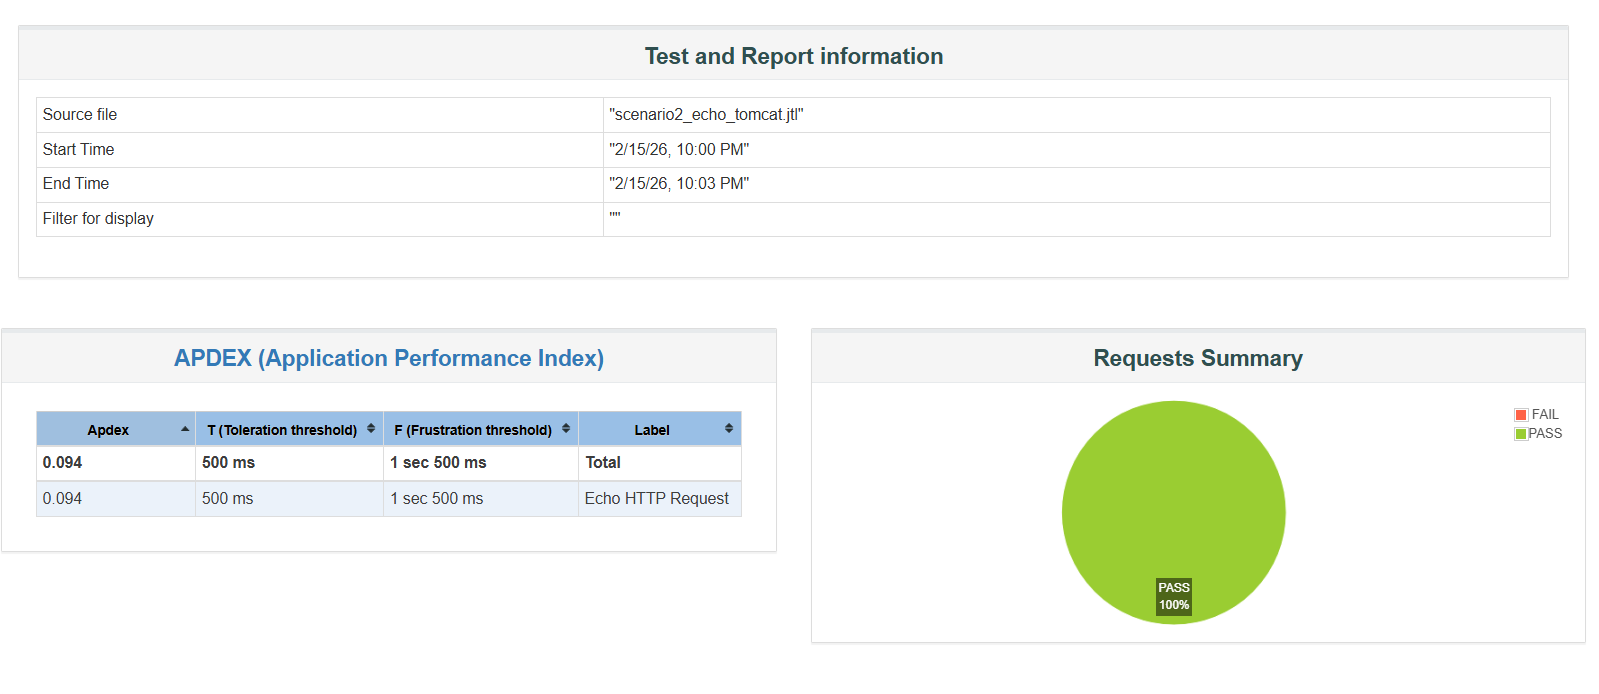The image size is (1599, 694).
Task: Select Total row 500 ms cell
Action: [x=289, y=463]
